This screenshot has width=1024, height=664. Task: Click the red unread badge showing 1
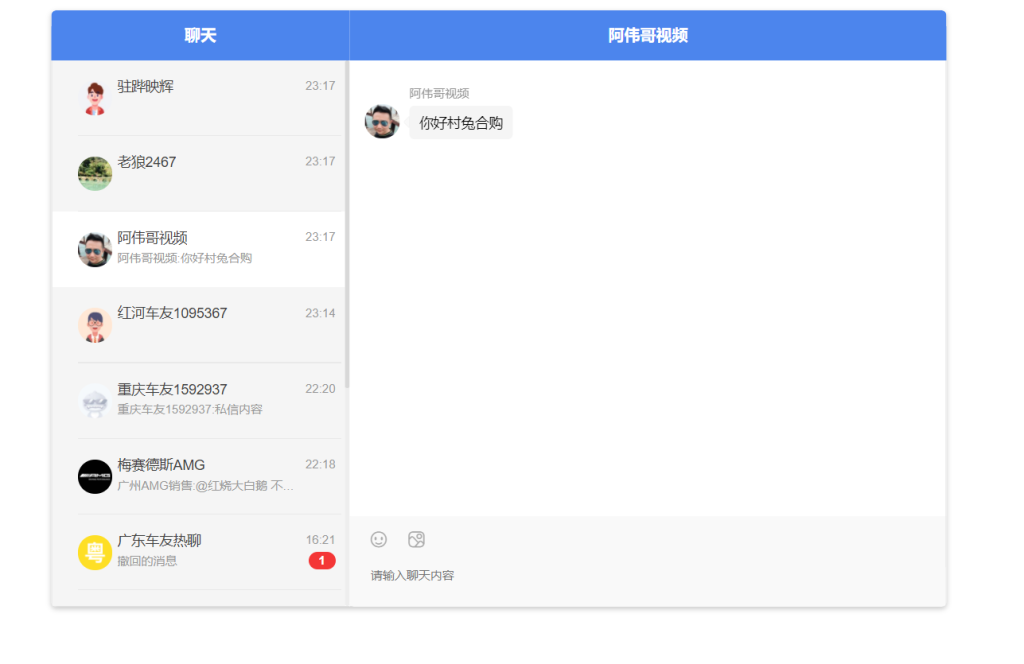coord(321,560)
